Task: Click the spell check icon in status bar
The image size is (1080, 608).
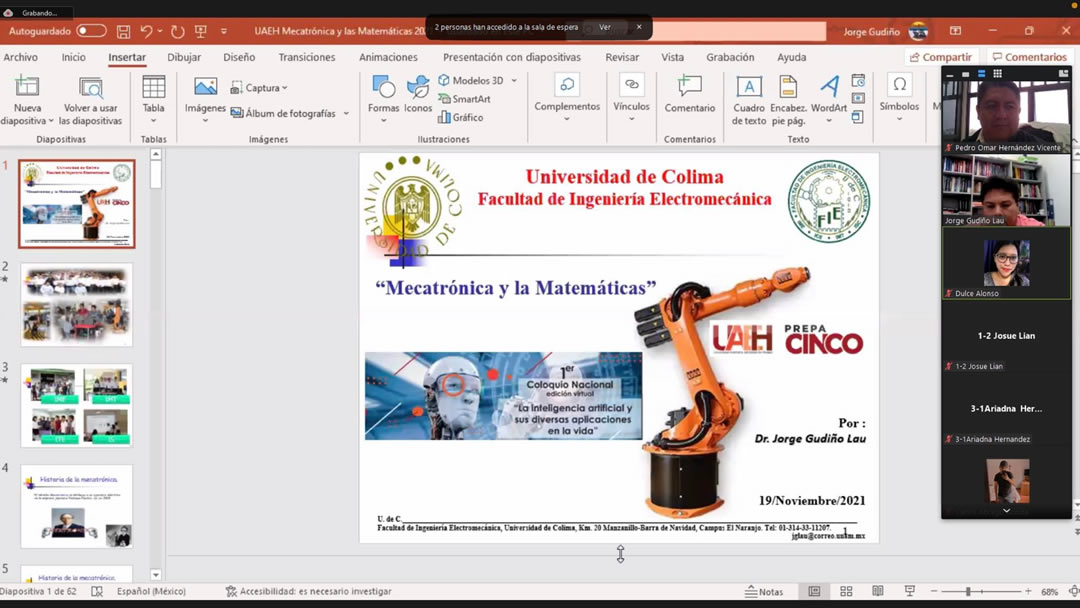Action: (97, 591)
